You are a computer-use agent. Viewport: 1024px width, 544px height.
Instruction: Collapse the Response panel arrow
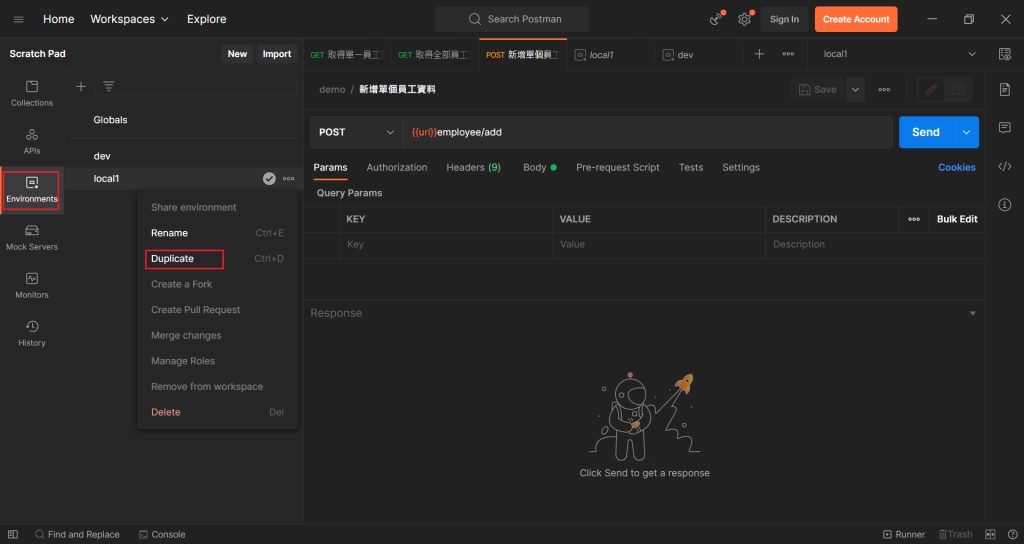(x=972, y=313)
